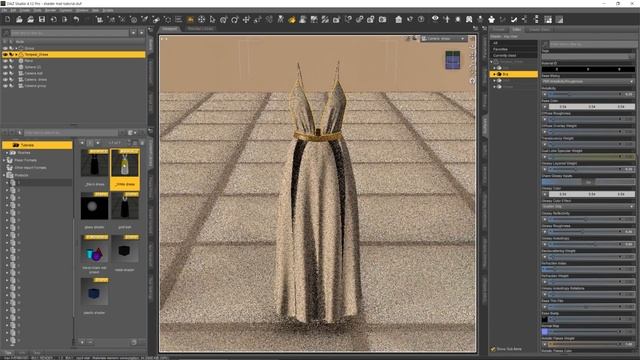Toggle selectable arrow for Tempest_Dress node
The image size is (640, 360).
(11, 54)
